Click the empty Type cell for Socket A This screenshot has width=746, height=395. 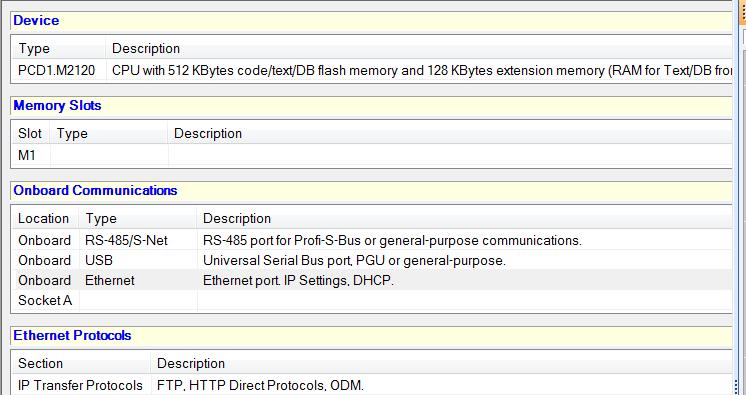pyautogui.click(x=138, y=300)
